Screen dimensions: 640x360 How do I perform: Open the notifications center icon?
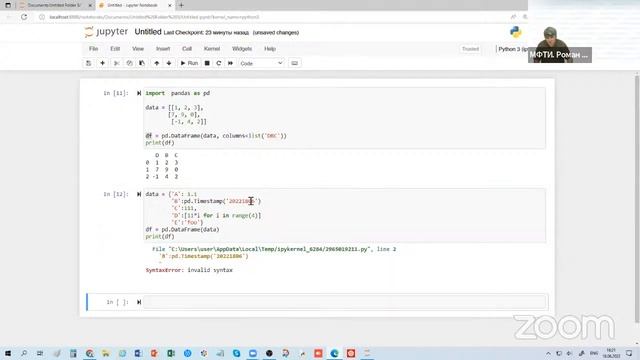point(629,353)
